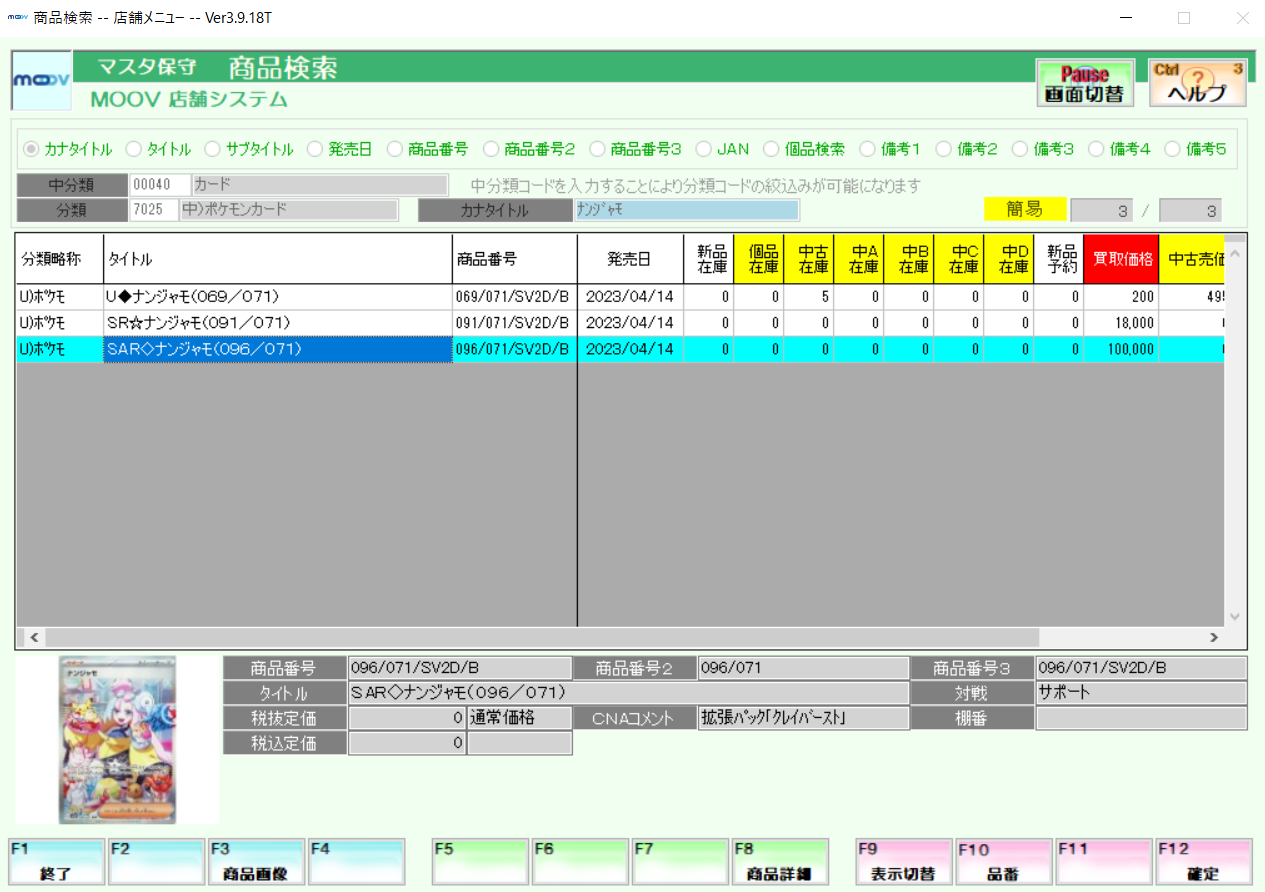Click the 発売日 column header
The image size is (1265, 892).
point(631,259)
